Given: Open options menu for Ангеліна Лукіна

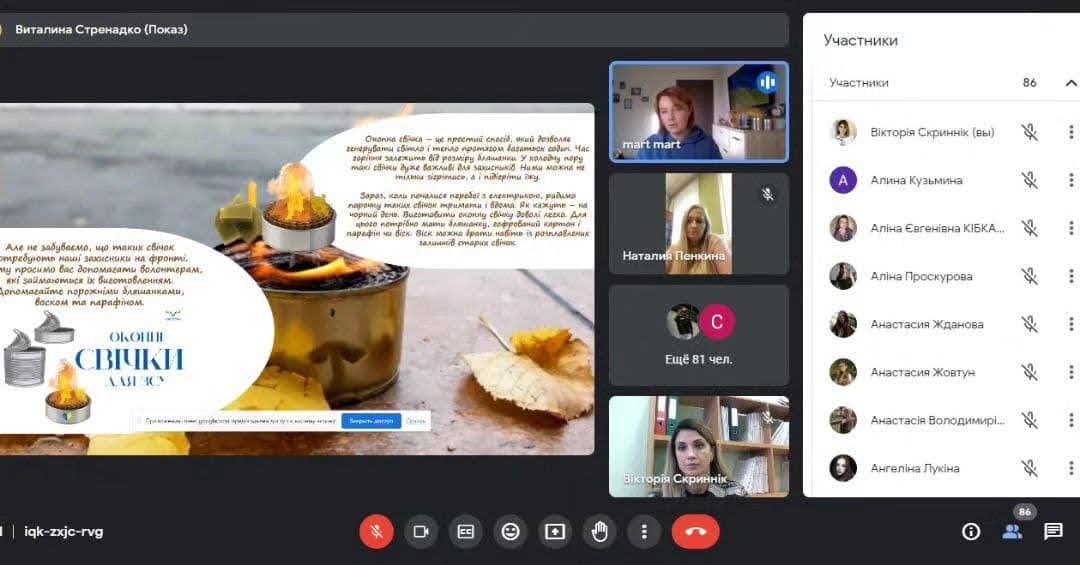Looking at the screenshot, I should [x=1071, y=468].
